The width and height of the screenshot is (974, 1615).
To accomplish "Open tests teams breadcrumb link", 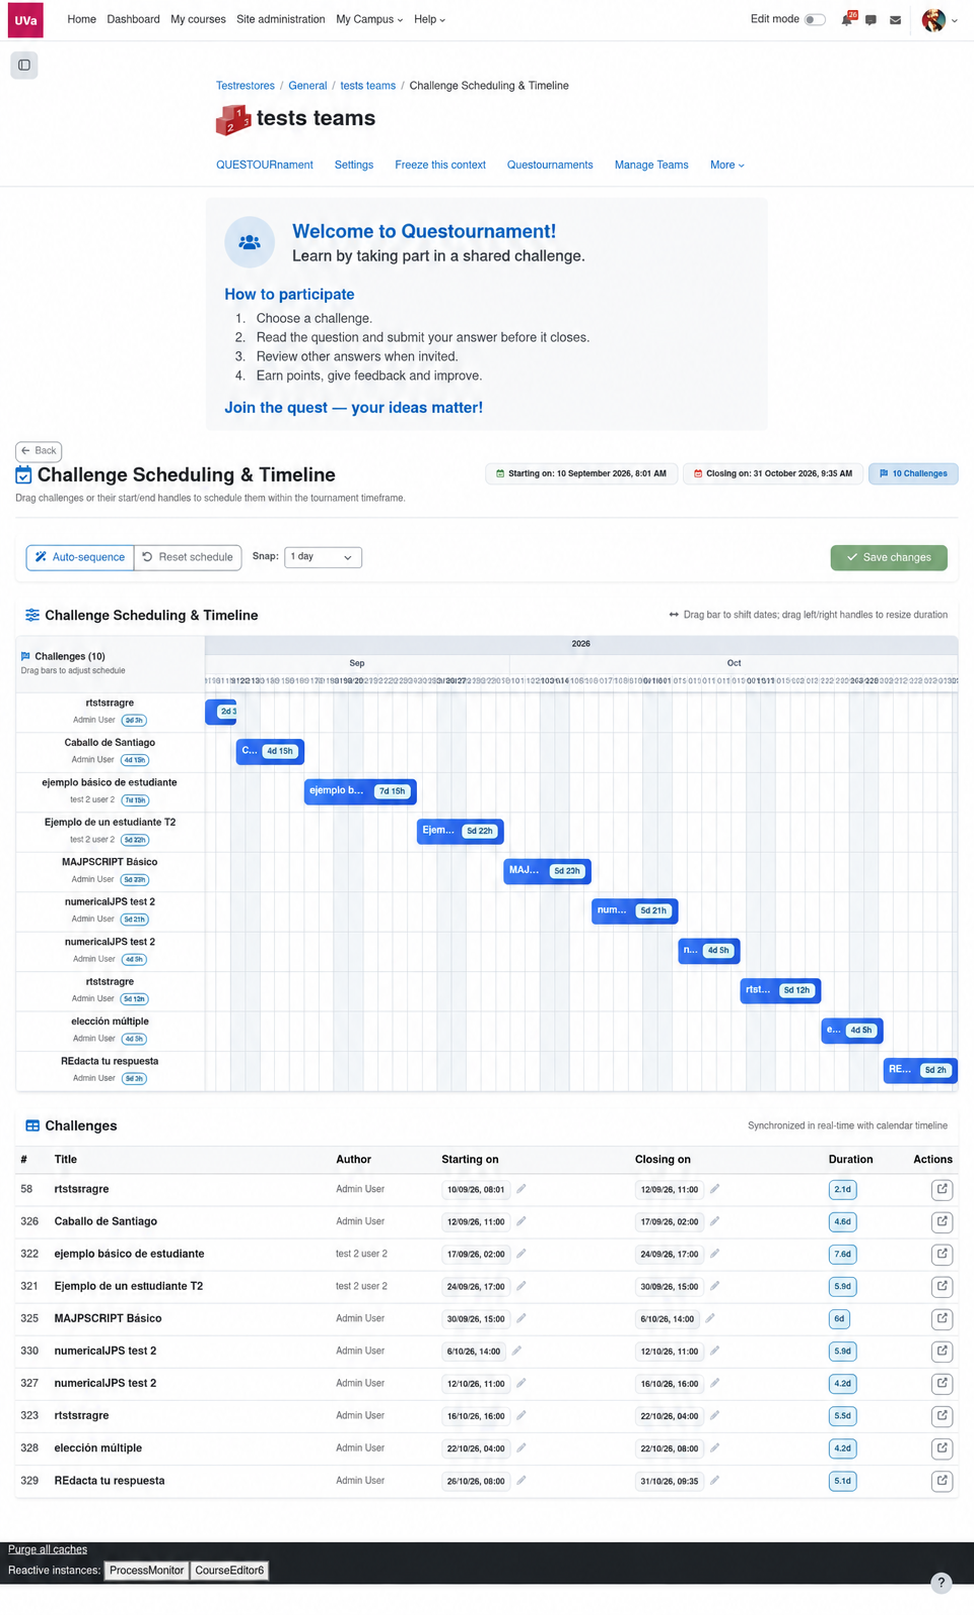I will [368, 86].
